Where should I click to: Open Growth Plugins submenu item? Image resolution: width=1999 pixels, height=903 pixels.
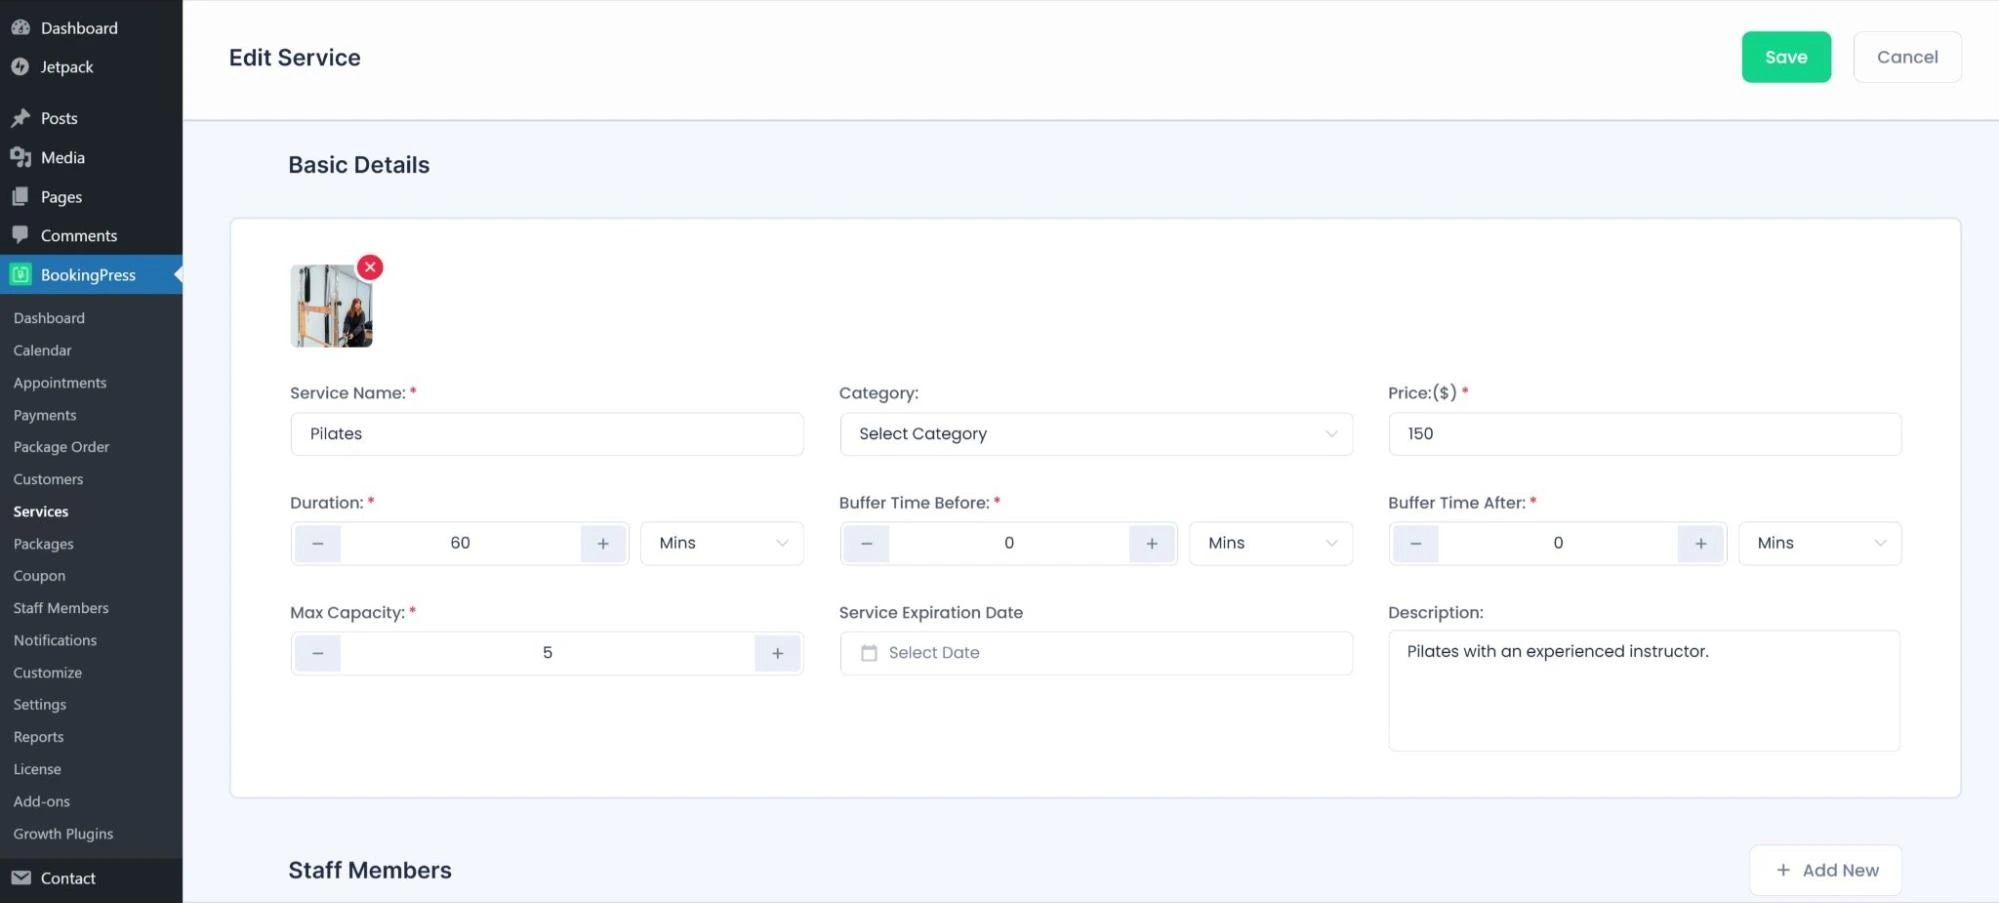point(63,834)
